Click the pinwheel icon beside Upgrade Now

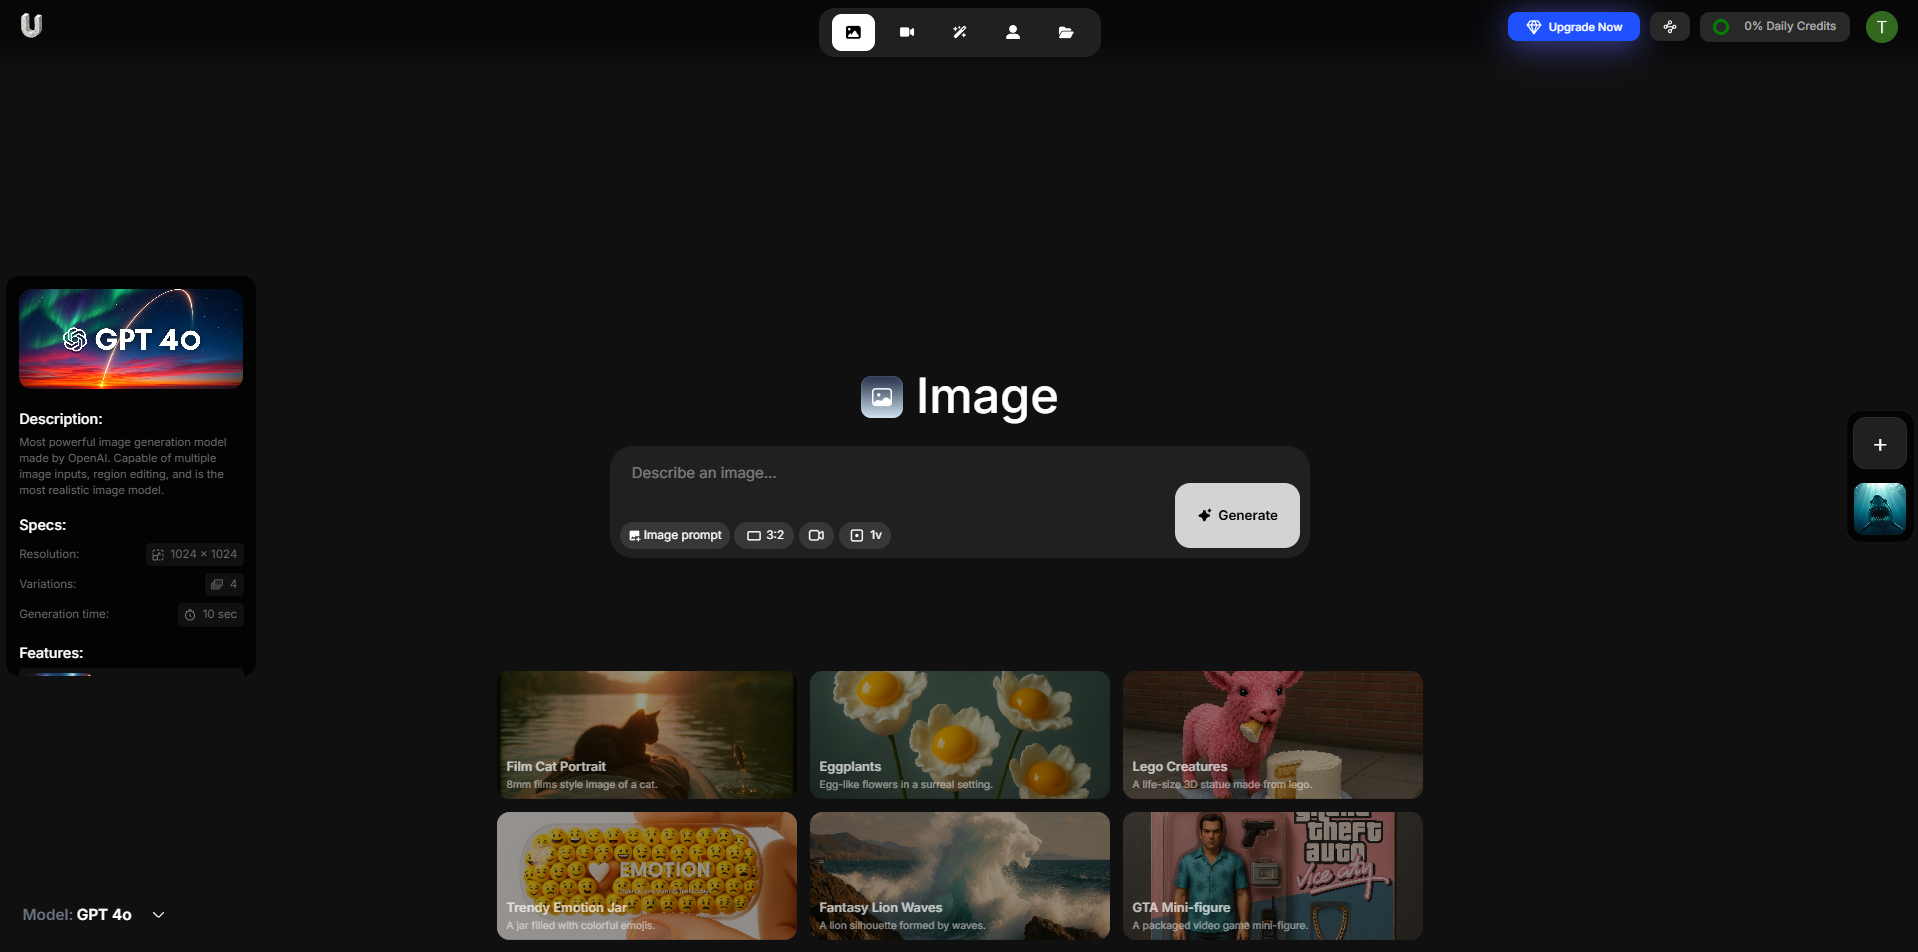(1670, 27)
